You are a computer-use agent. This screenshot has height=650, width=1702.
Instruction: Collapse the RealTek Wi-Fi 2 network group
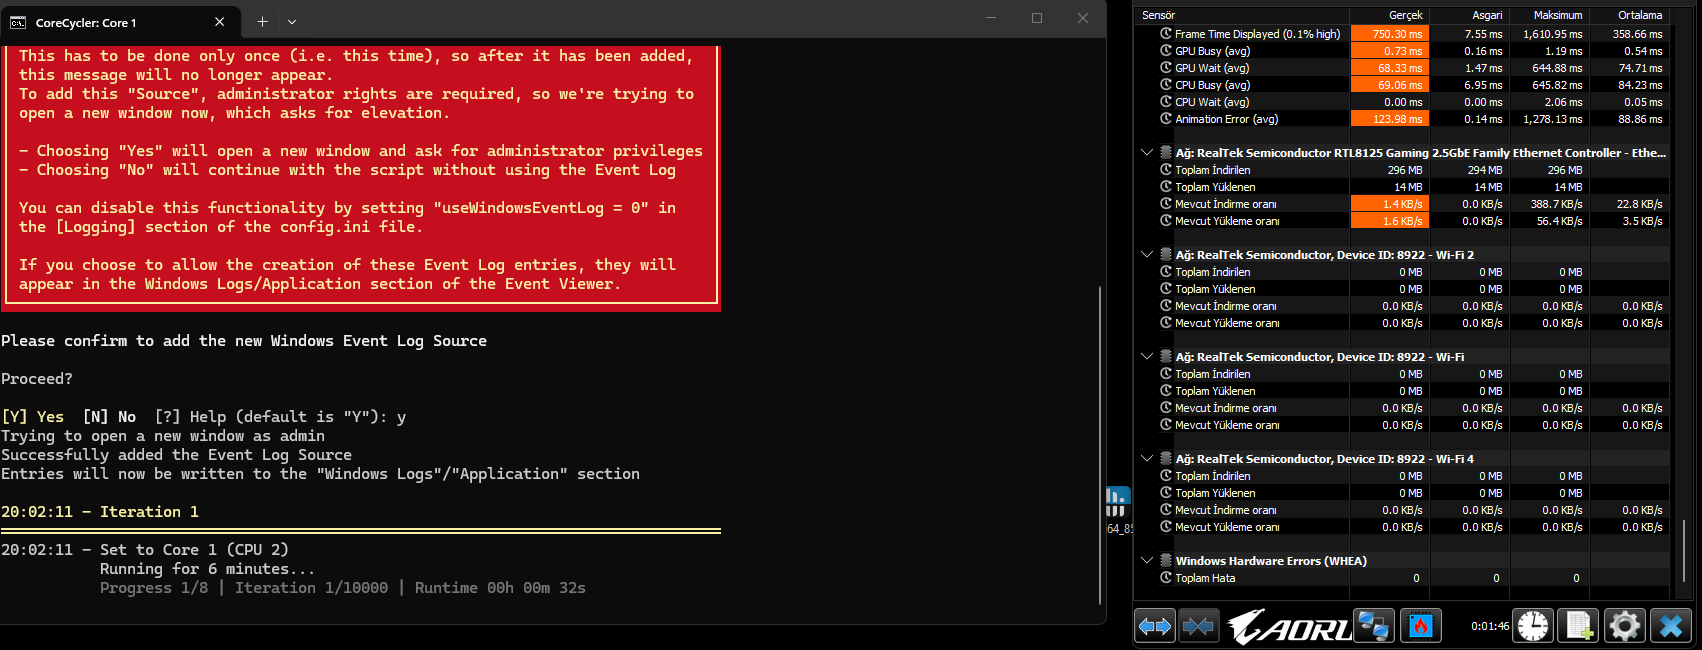click(1147, 255)
